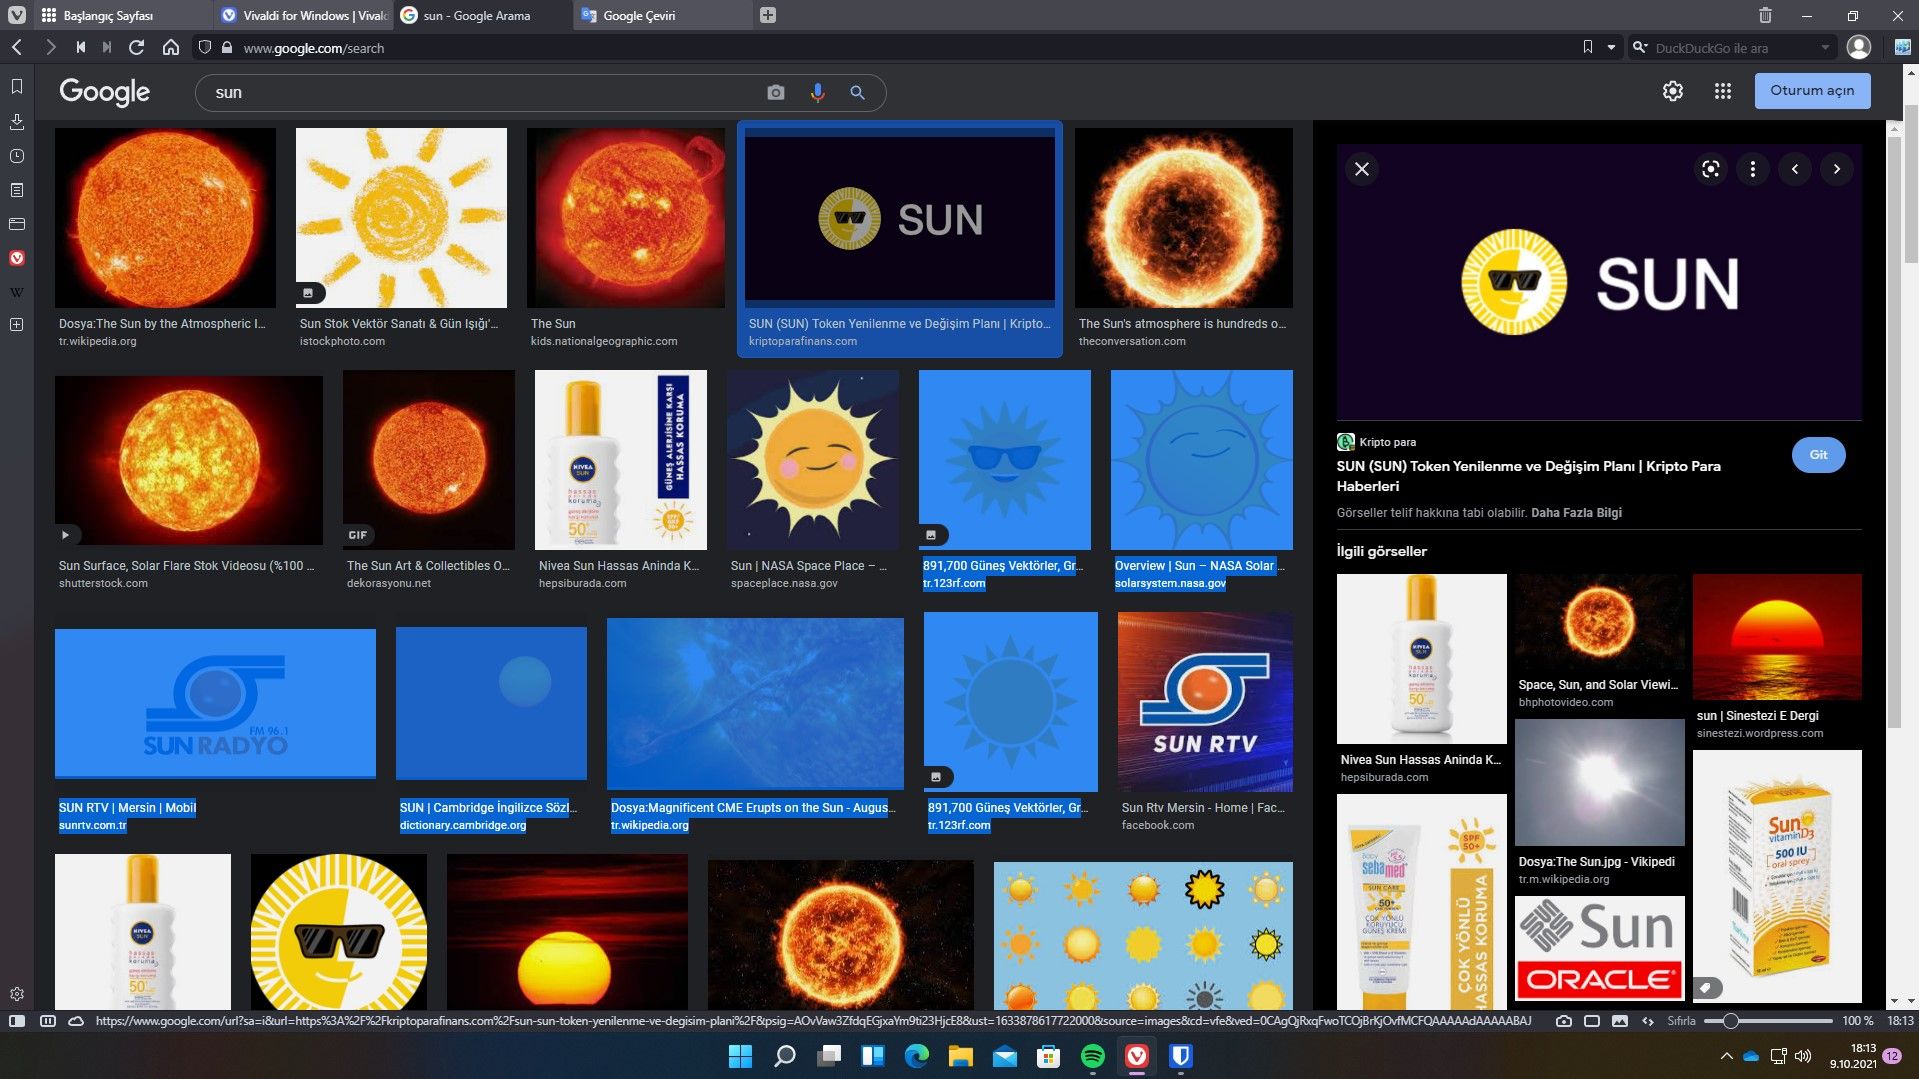Image resolution: width=1919 pixels, height=1079 pixels.
Task: Open Vivaldi settings gear in sidebar
Action: [x=17, y=994]
